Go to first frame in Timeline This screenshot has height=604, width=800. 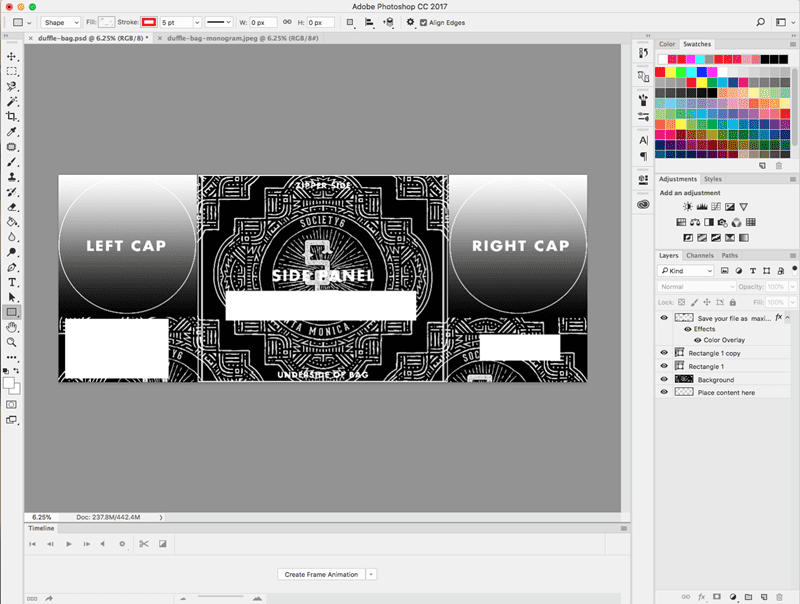(32, 544)
